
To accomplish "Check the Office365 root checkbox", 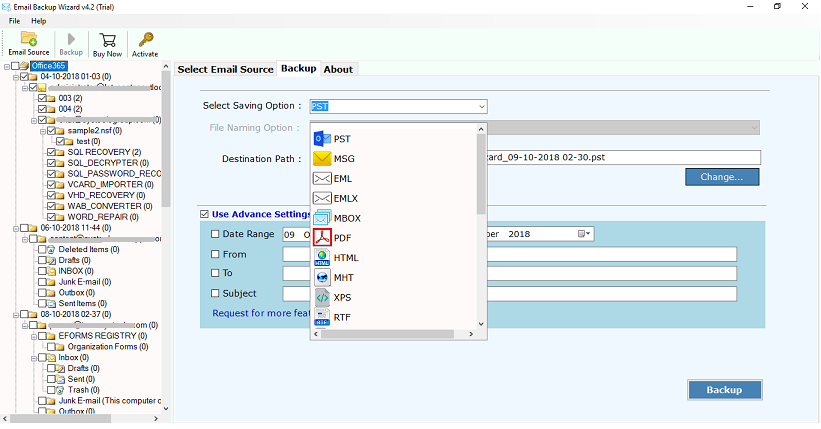I will click(x=15, y=66).
